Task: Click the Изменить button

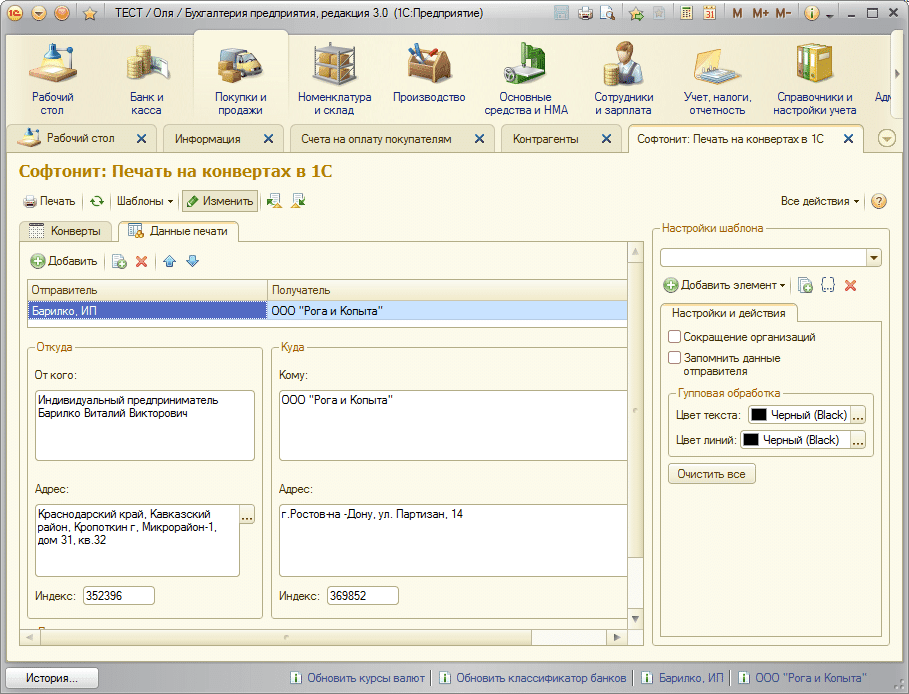Action: 220,201
